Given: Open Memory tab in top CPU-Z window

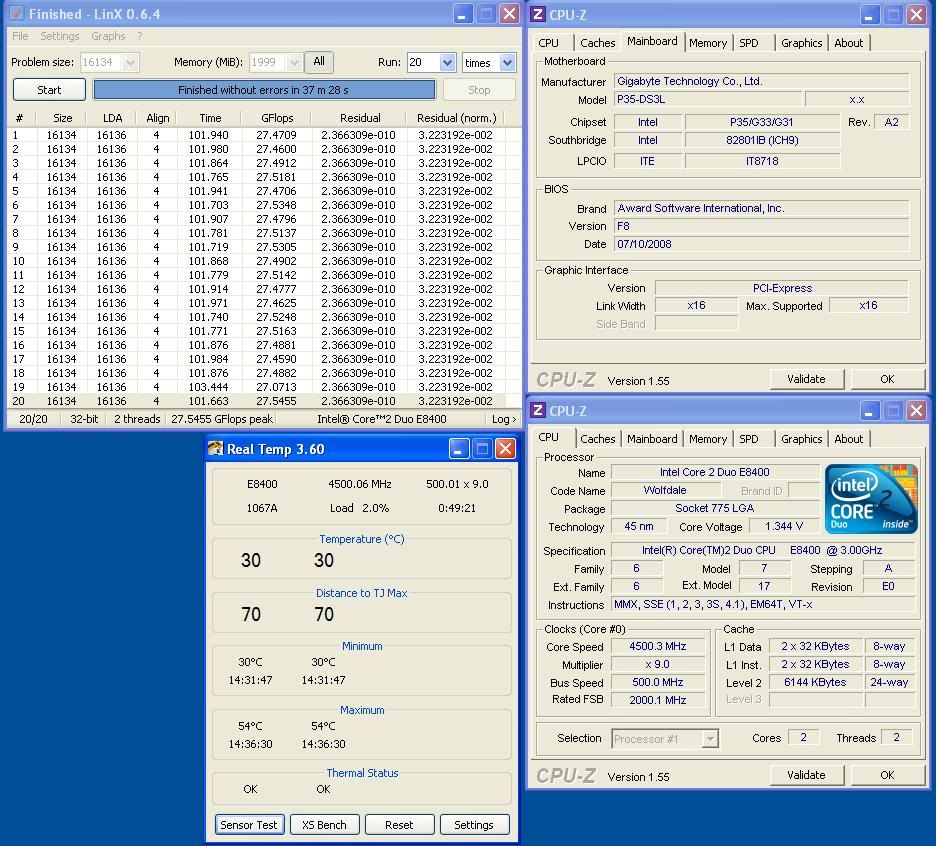Looking at the screenshot, I should (708, 43).
